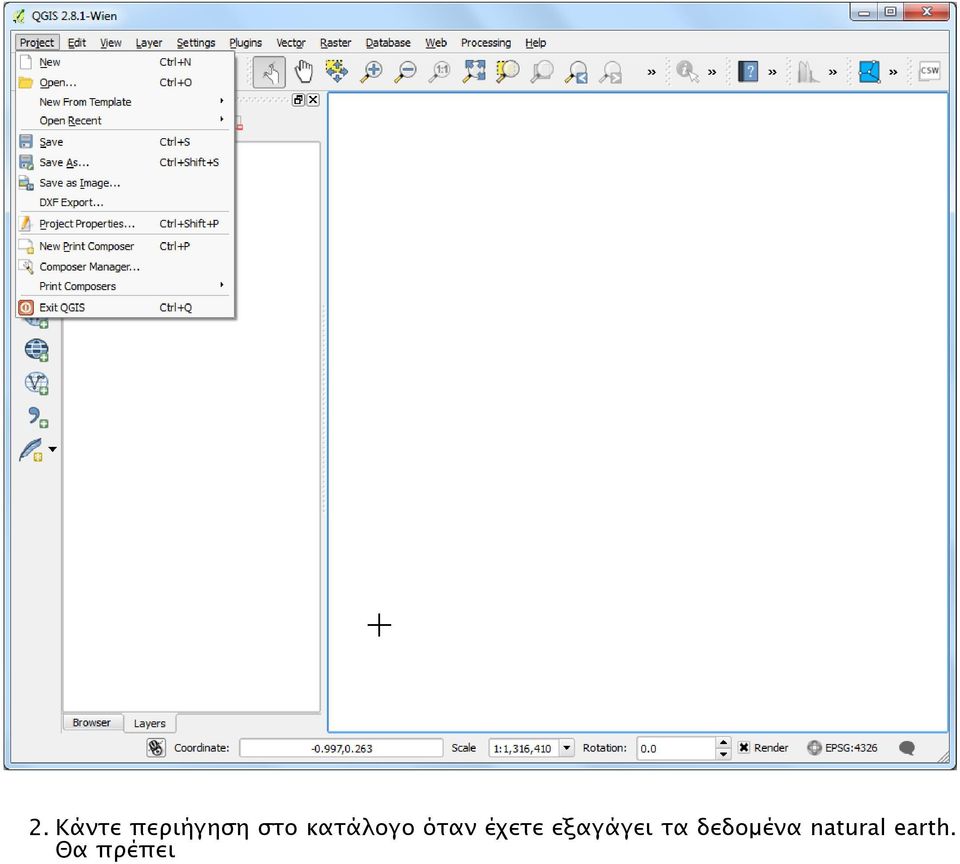Viewport: 960px width, 864px height.
Task: Open Project Properties... entry
Action: [x=125, y=224]
